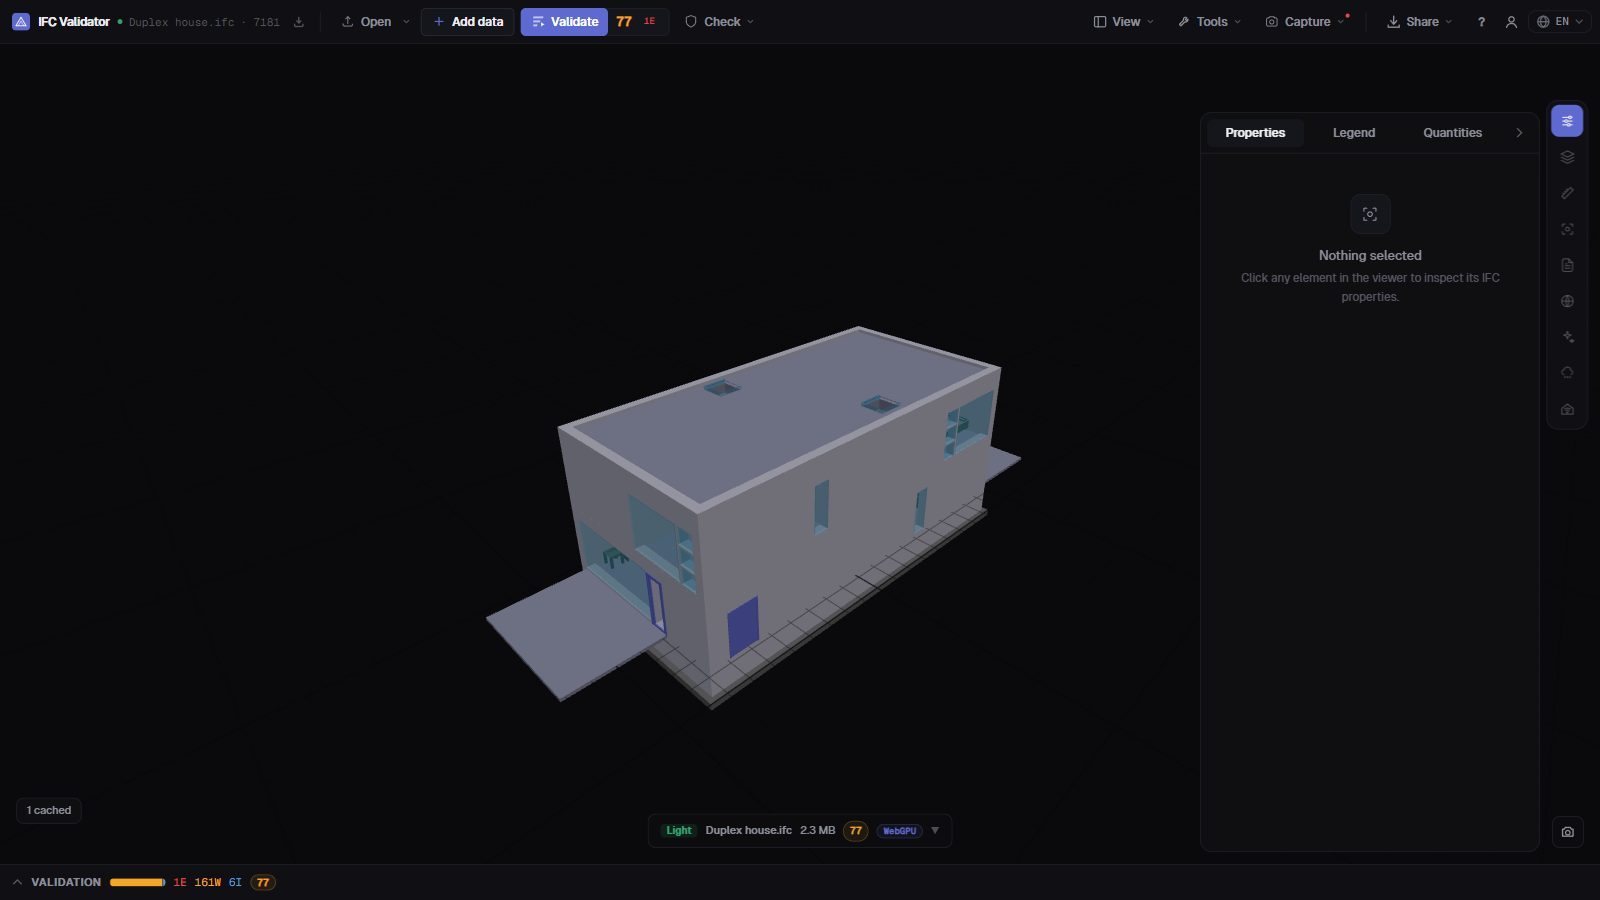1600x900 pixels.
Task: Click the 77 score next to Validate
Action: pos(624,22)
